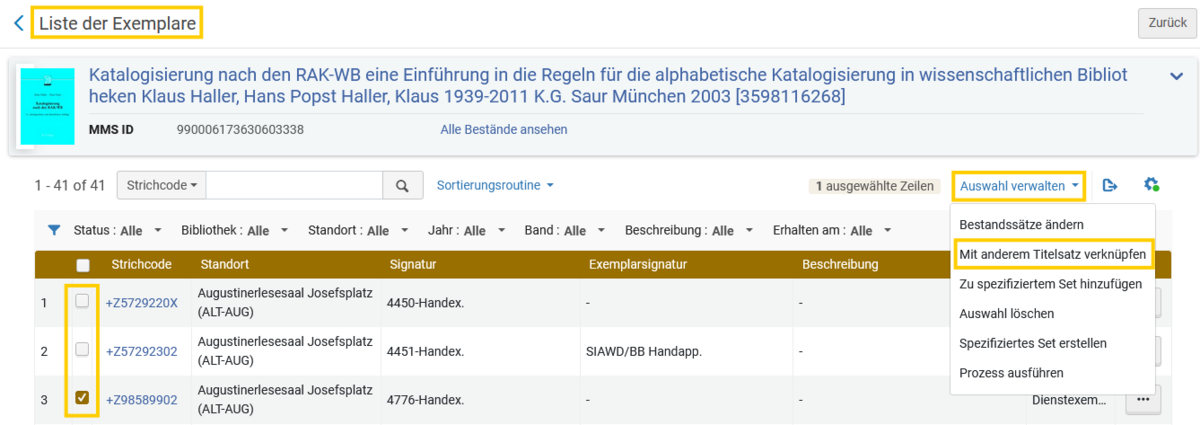Open barcode link +Z57292302
This screenshot has height=425, width=1200.
pos(142,351)
